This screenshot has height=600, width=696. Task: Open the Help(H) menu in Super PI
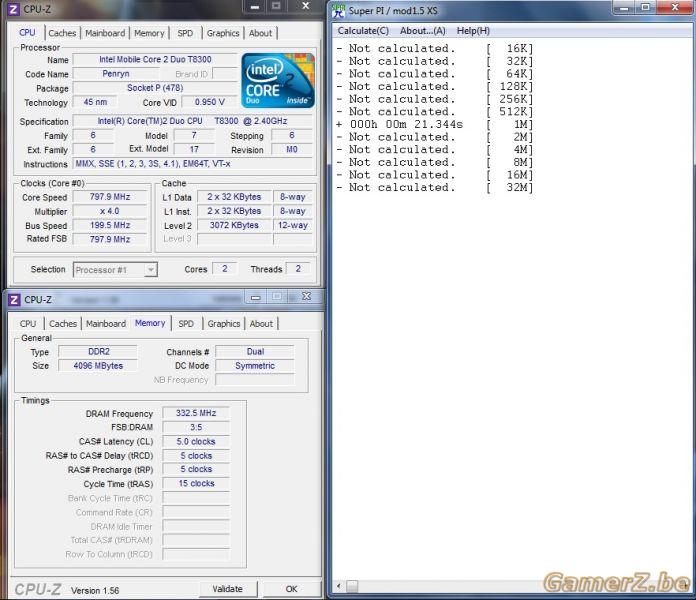coord(473,31)
